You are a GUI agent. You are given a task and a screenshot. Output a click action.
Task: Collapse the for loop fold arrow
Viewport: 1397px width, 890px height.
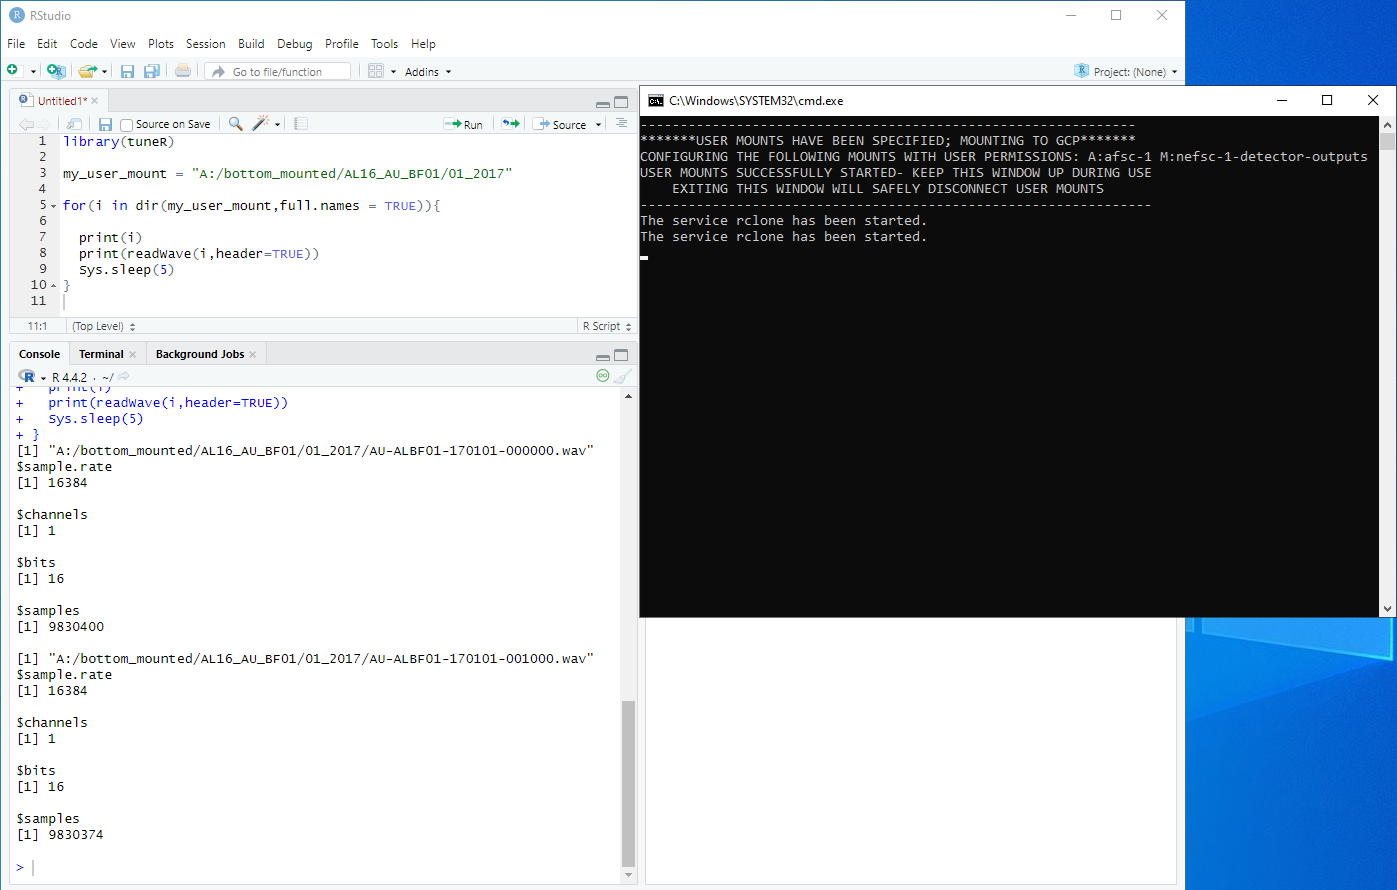coord(54,205)
